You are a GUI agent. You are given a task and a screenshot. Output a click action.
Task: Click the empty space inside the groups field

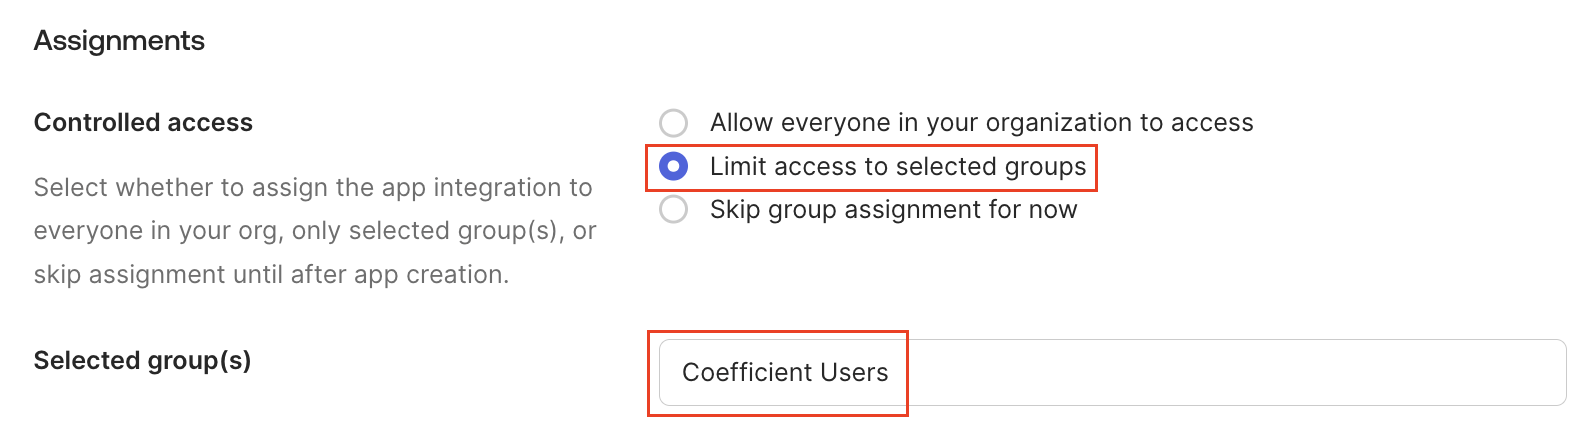tap(1200, 373)
